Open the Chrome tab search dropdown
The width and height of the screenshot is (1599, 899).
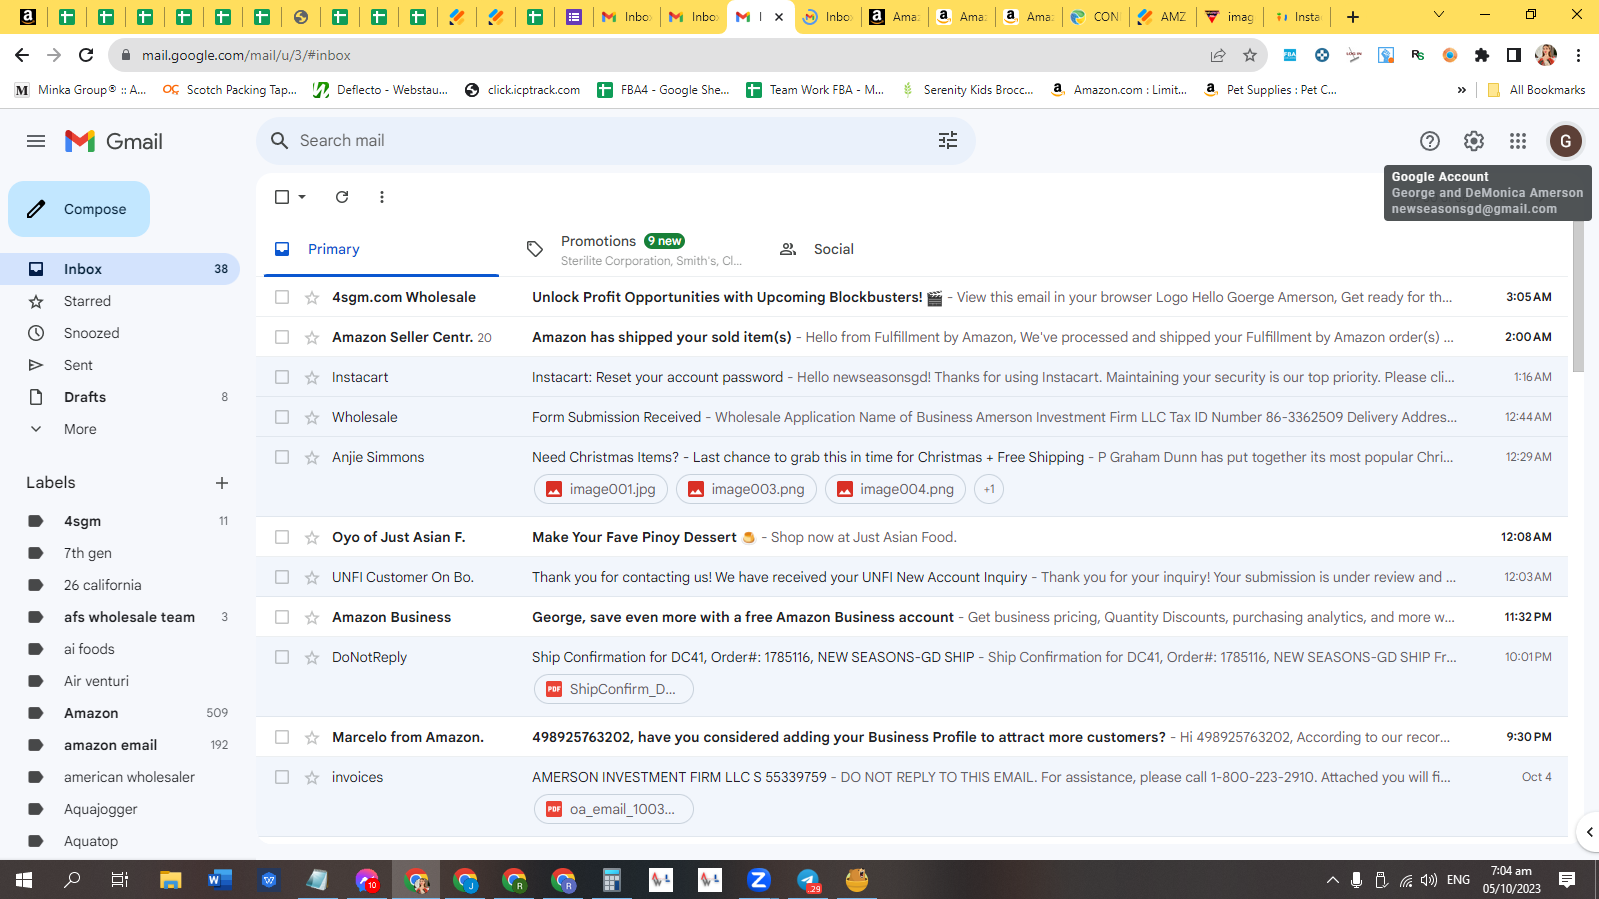coord(1439,15)
